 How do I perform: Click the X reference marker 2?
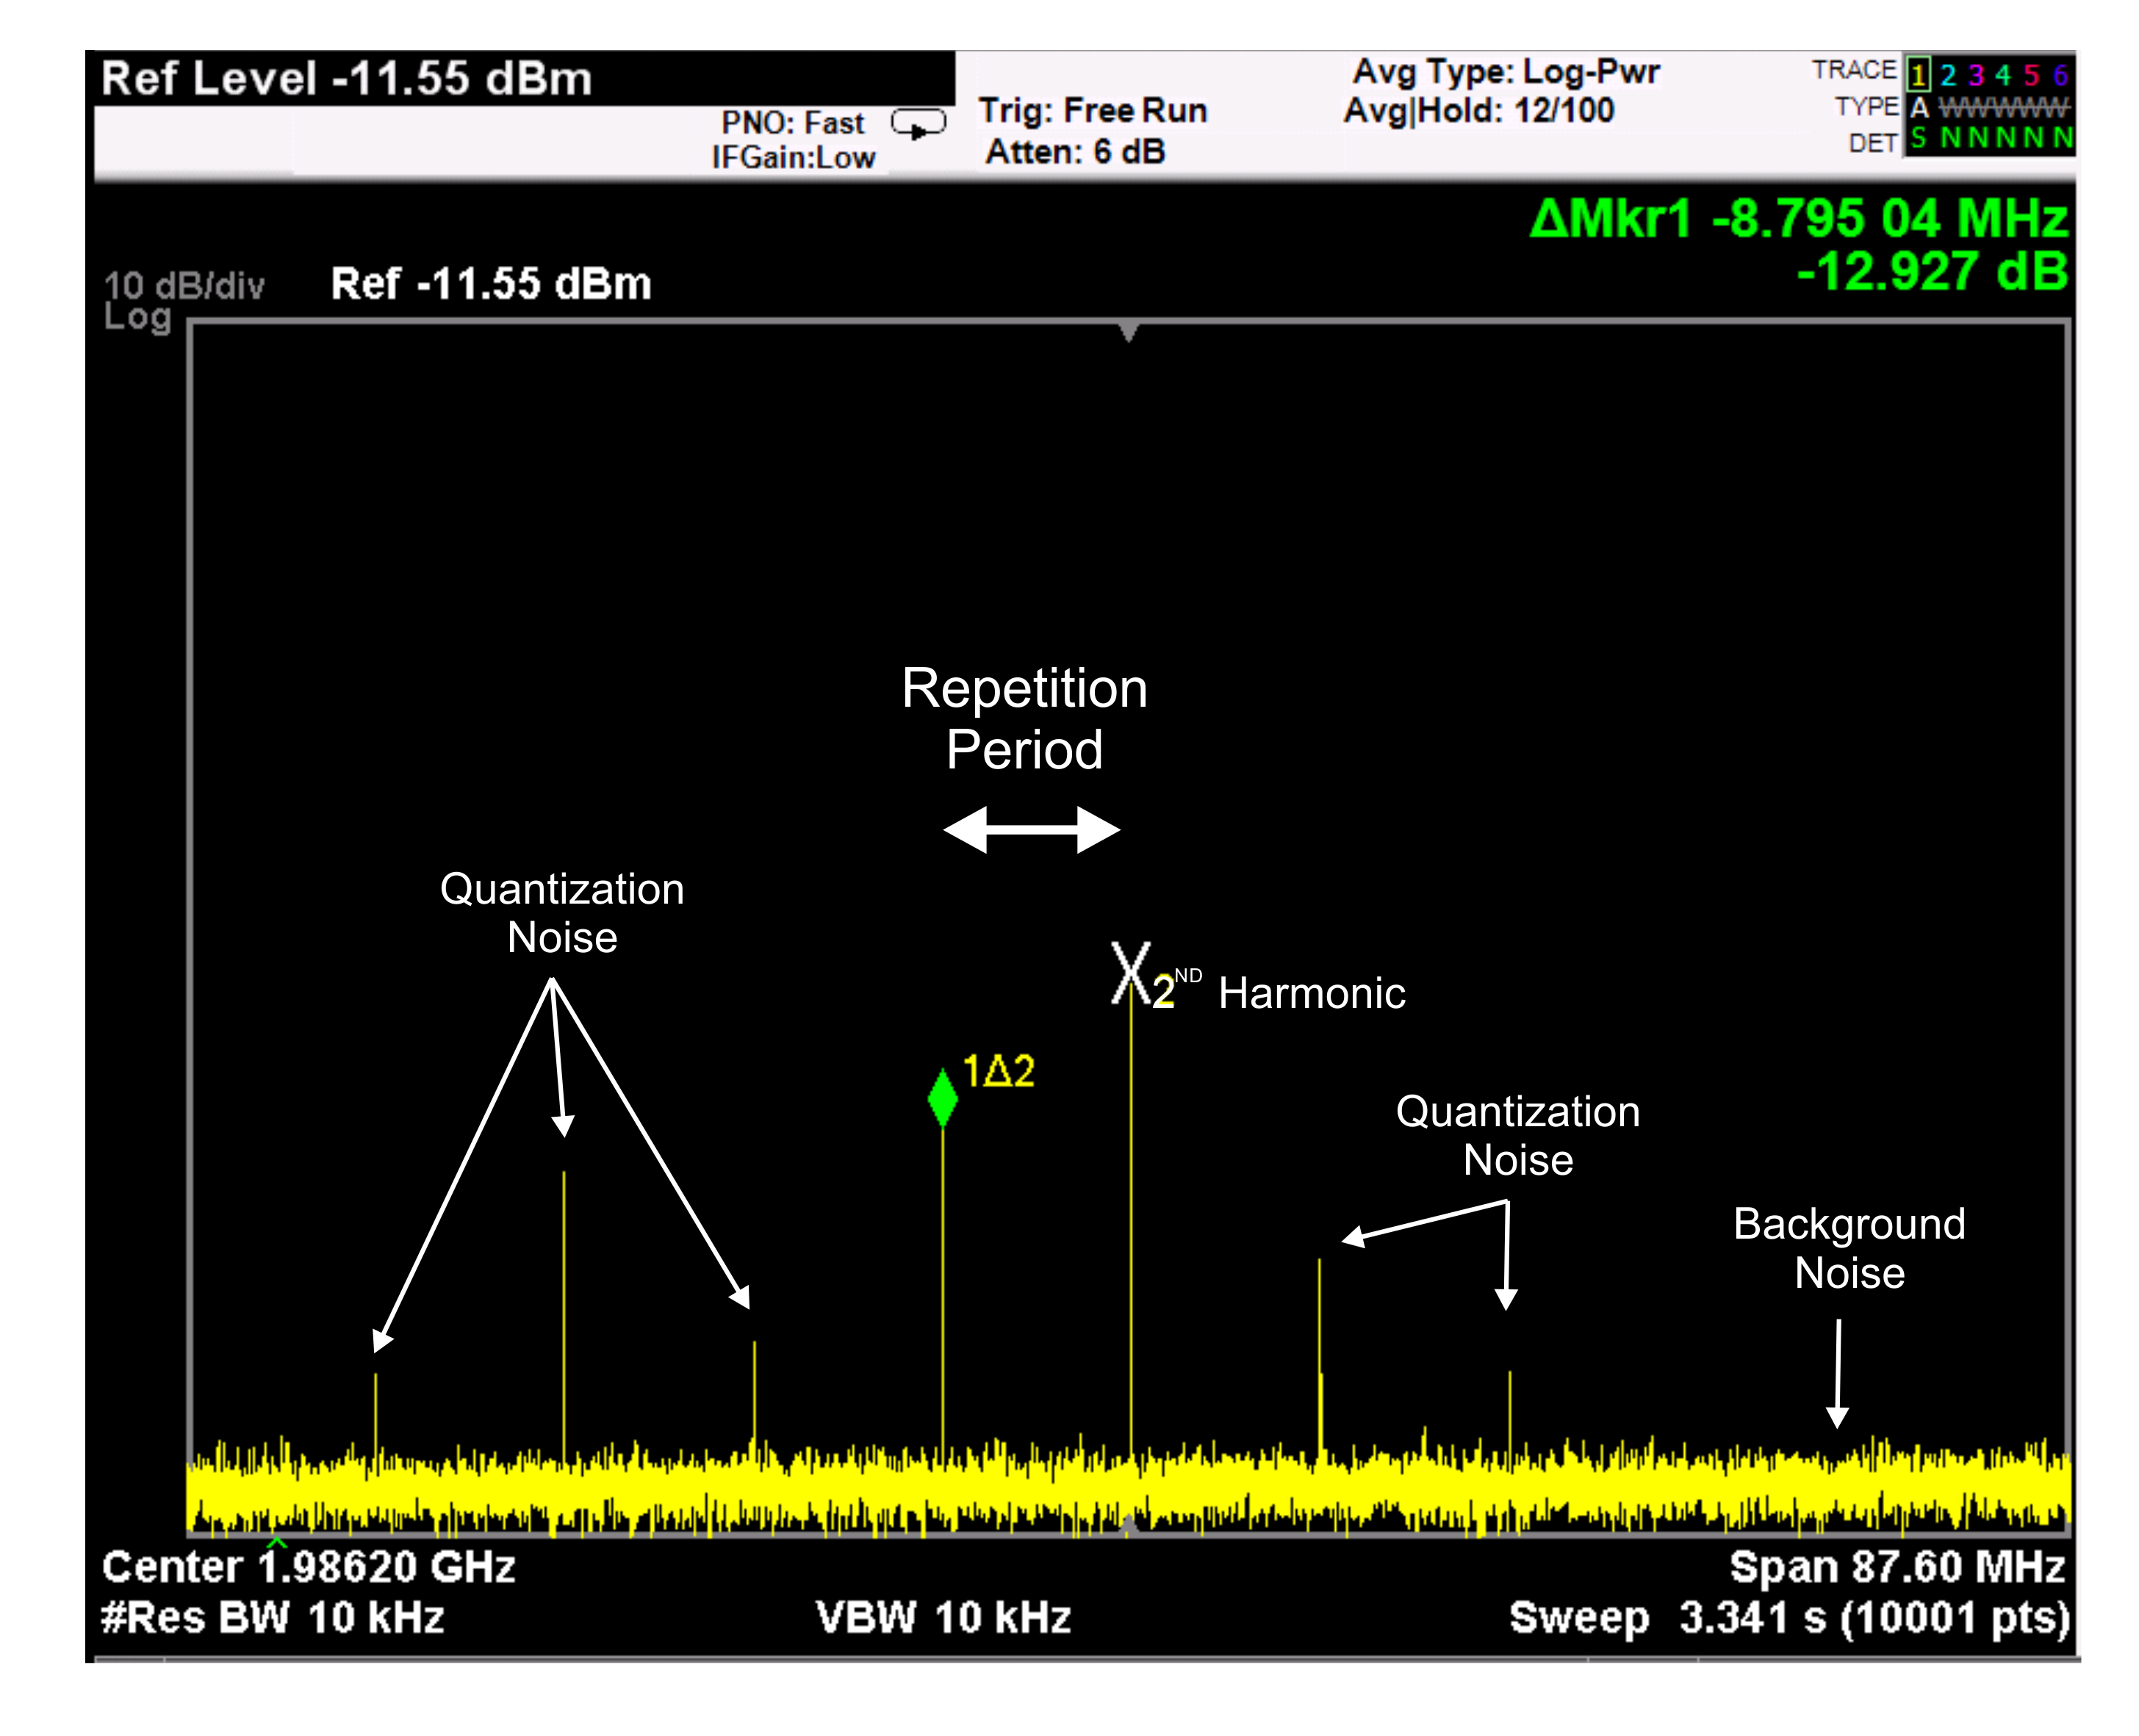click(1130, 971)
